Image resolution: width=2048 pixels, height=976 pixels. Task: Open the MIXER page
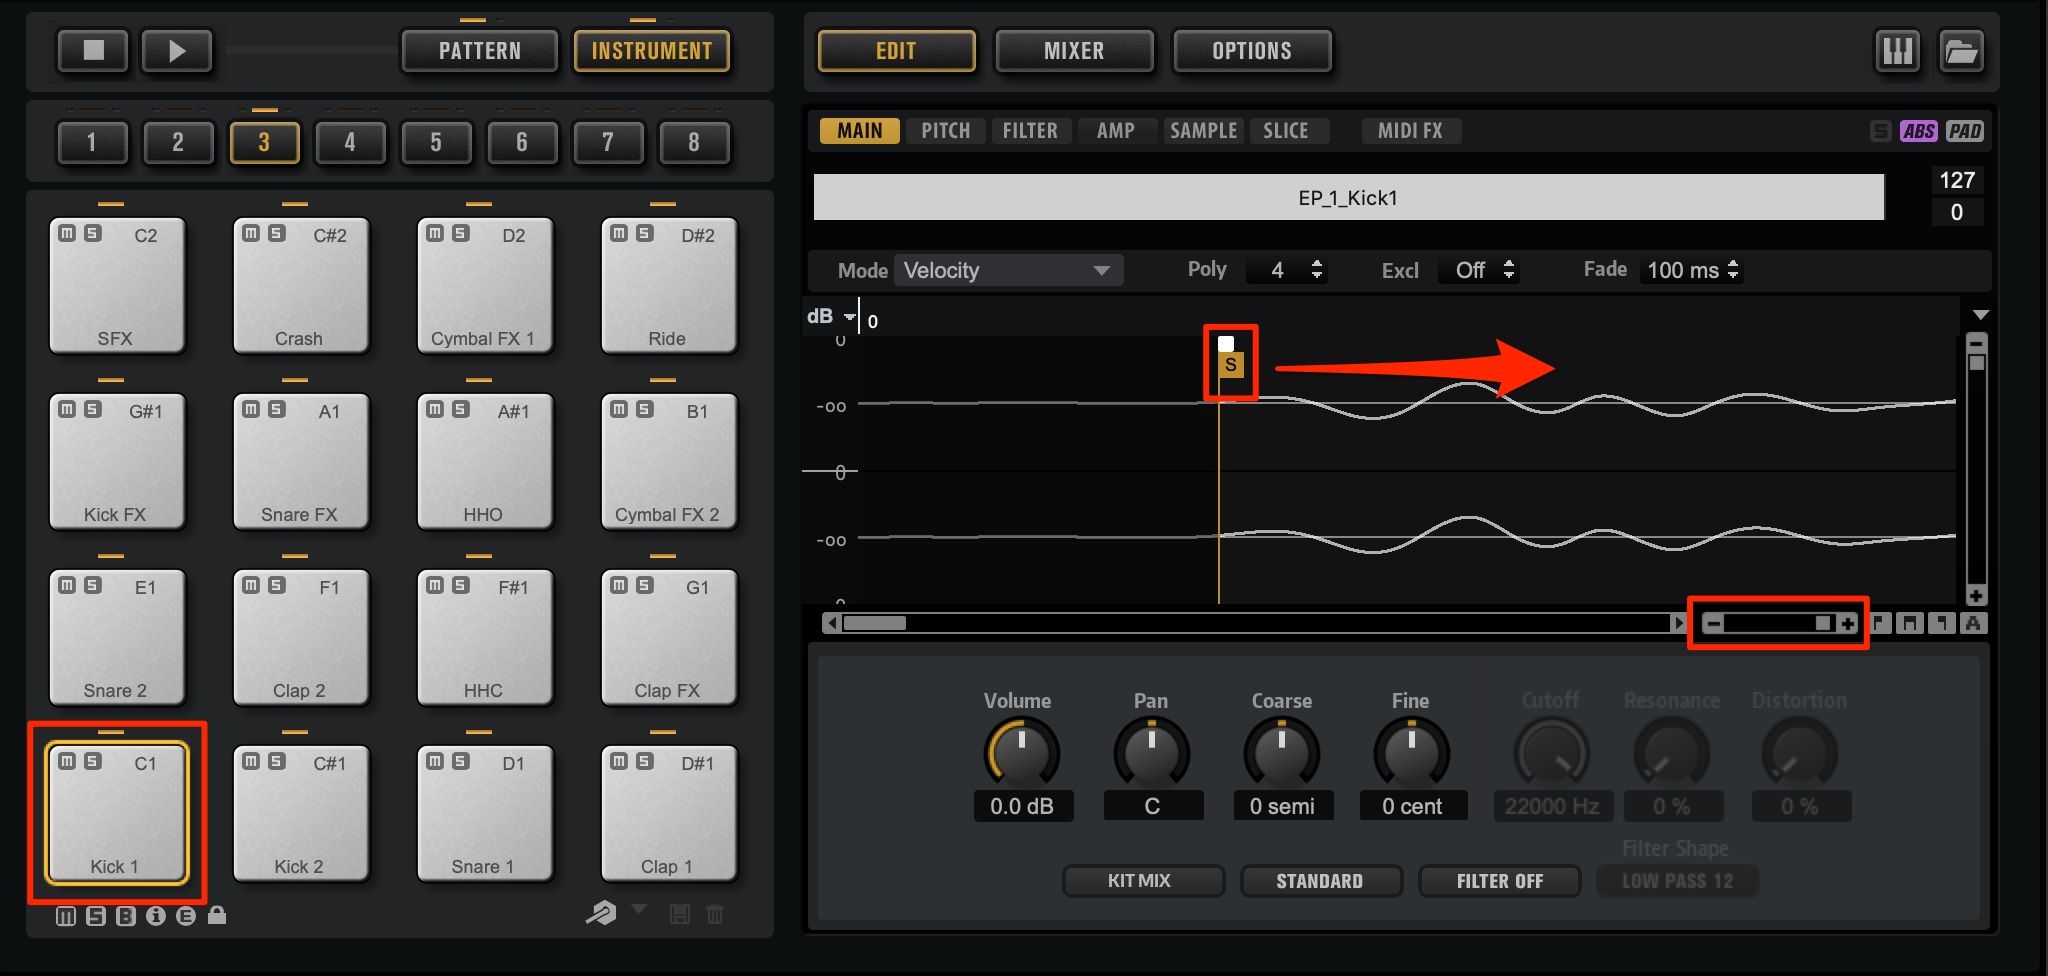(1074, 51)
